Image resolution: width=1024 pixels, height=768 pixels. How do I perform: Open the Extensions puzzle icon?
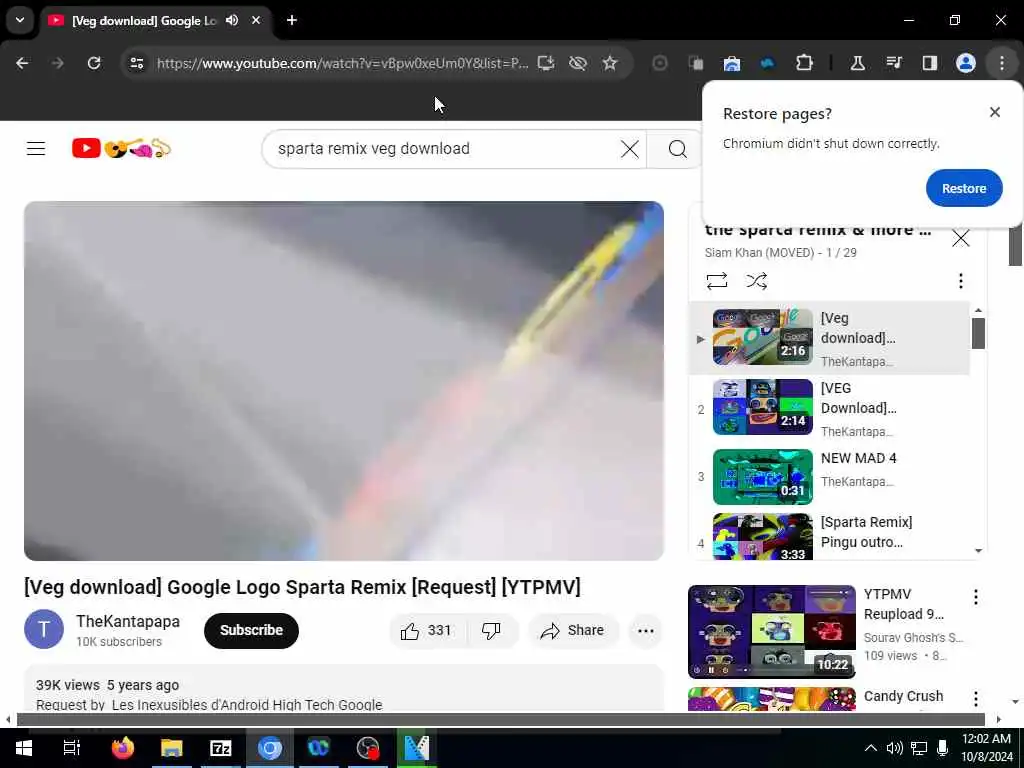[x=805, y=63]
